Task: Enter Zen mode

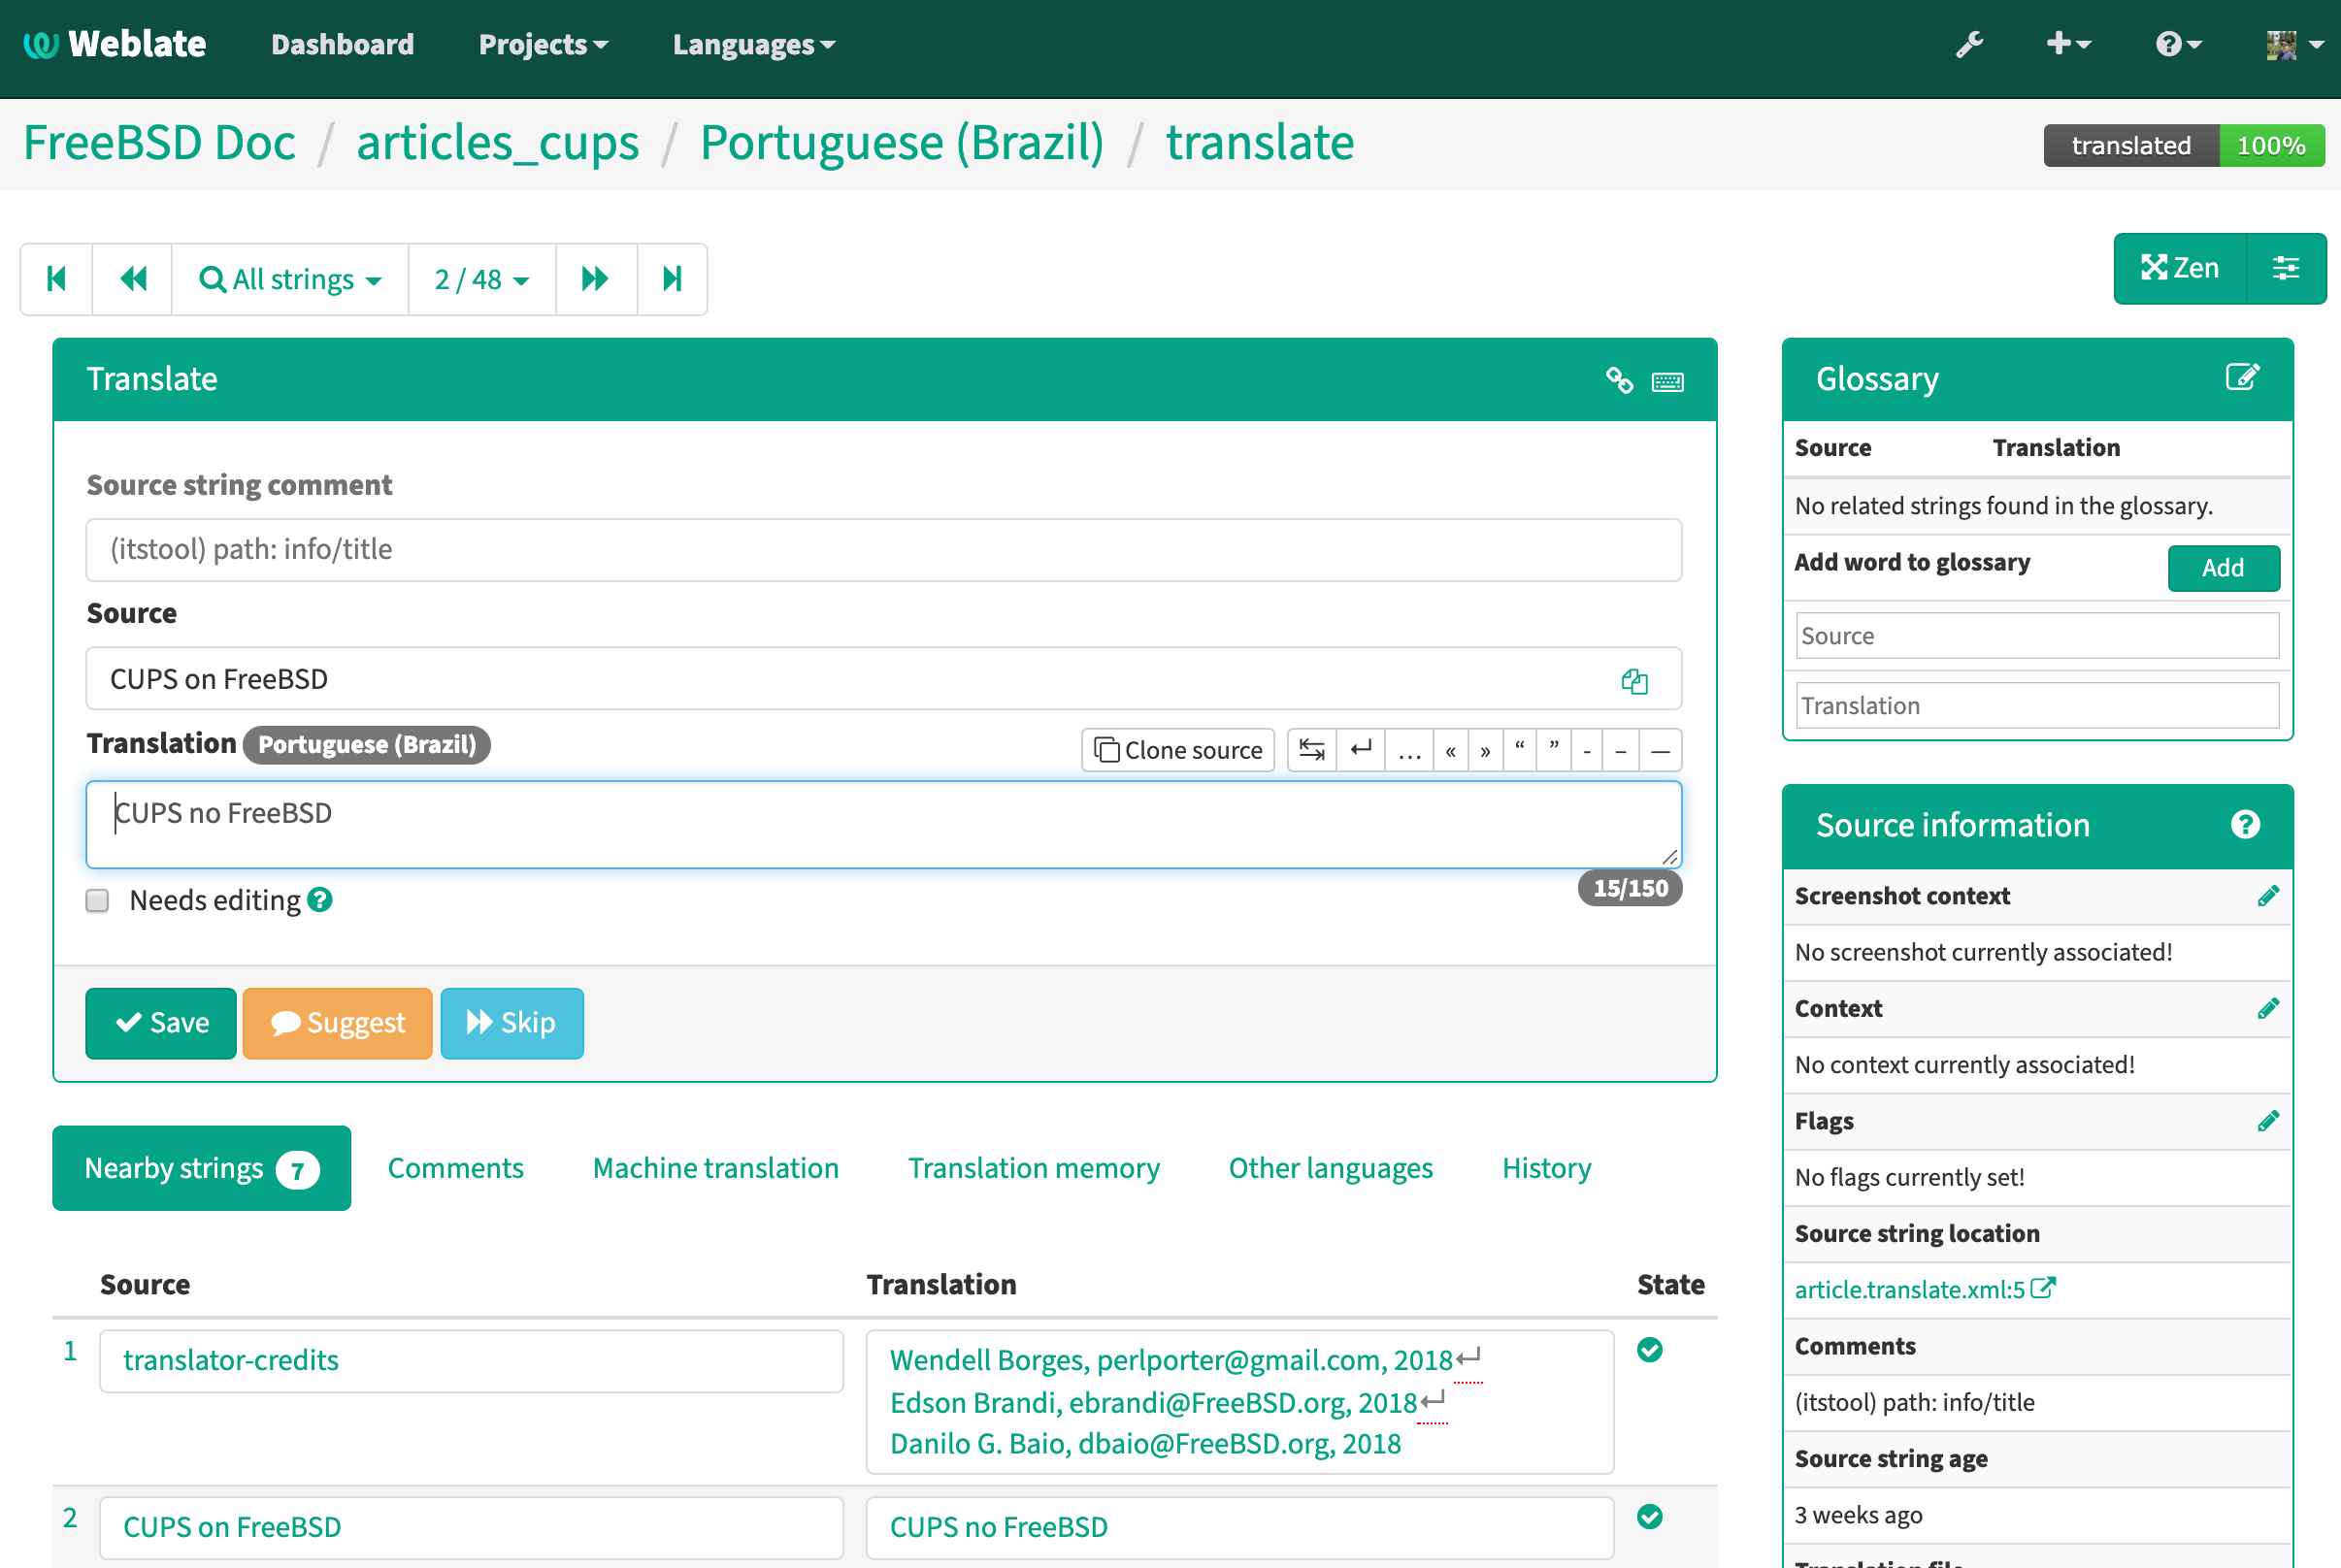Action: coord(2180,268)
